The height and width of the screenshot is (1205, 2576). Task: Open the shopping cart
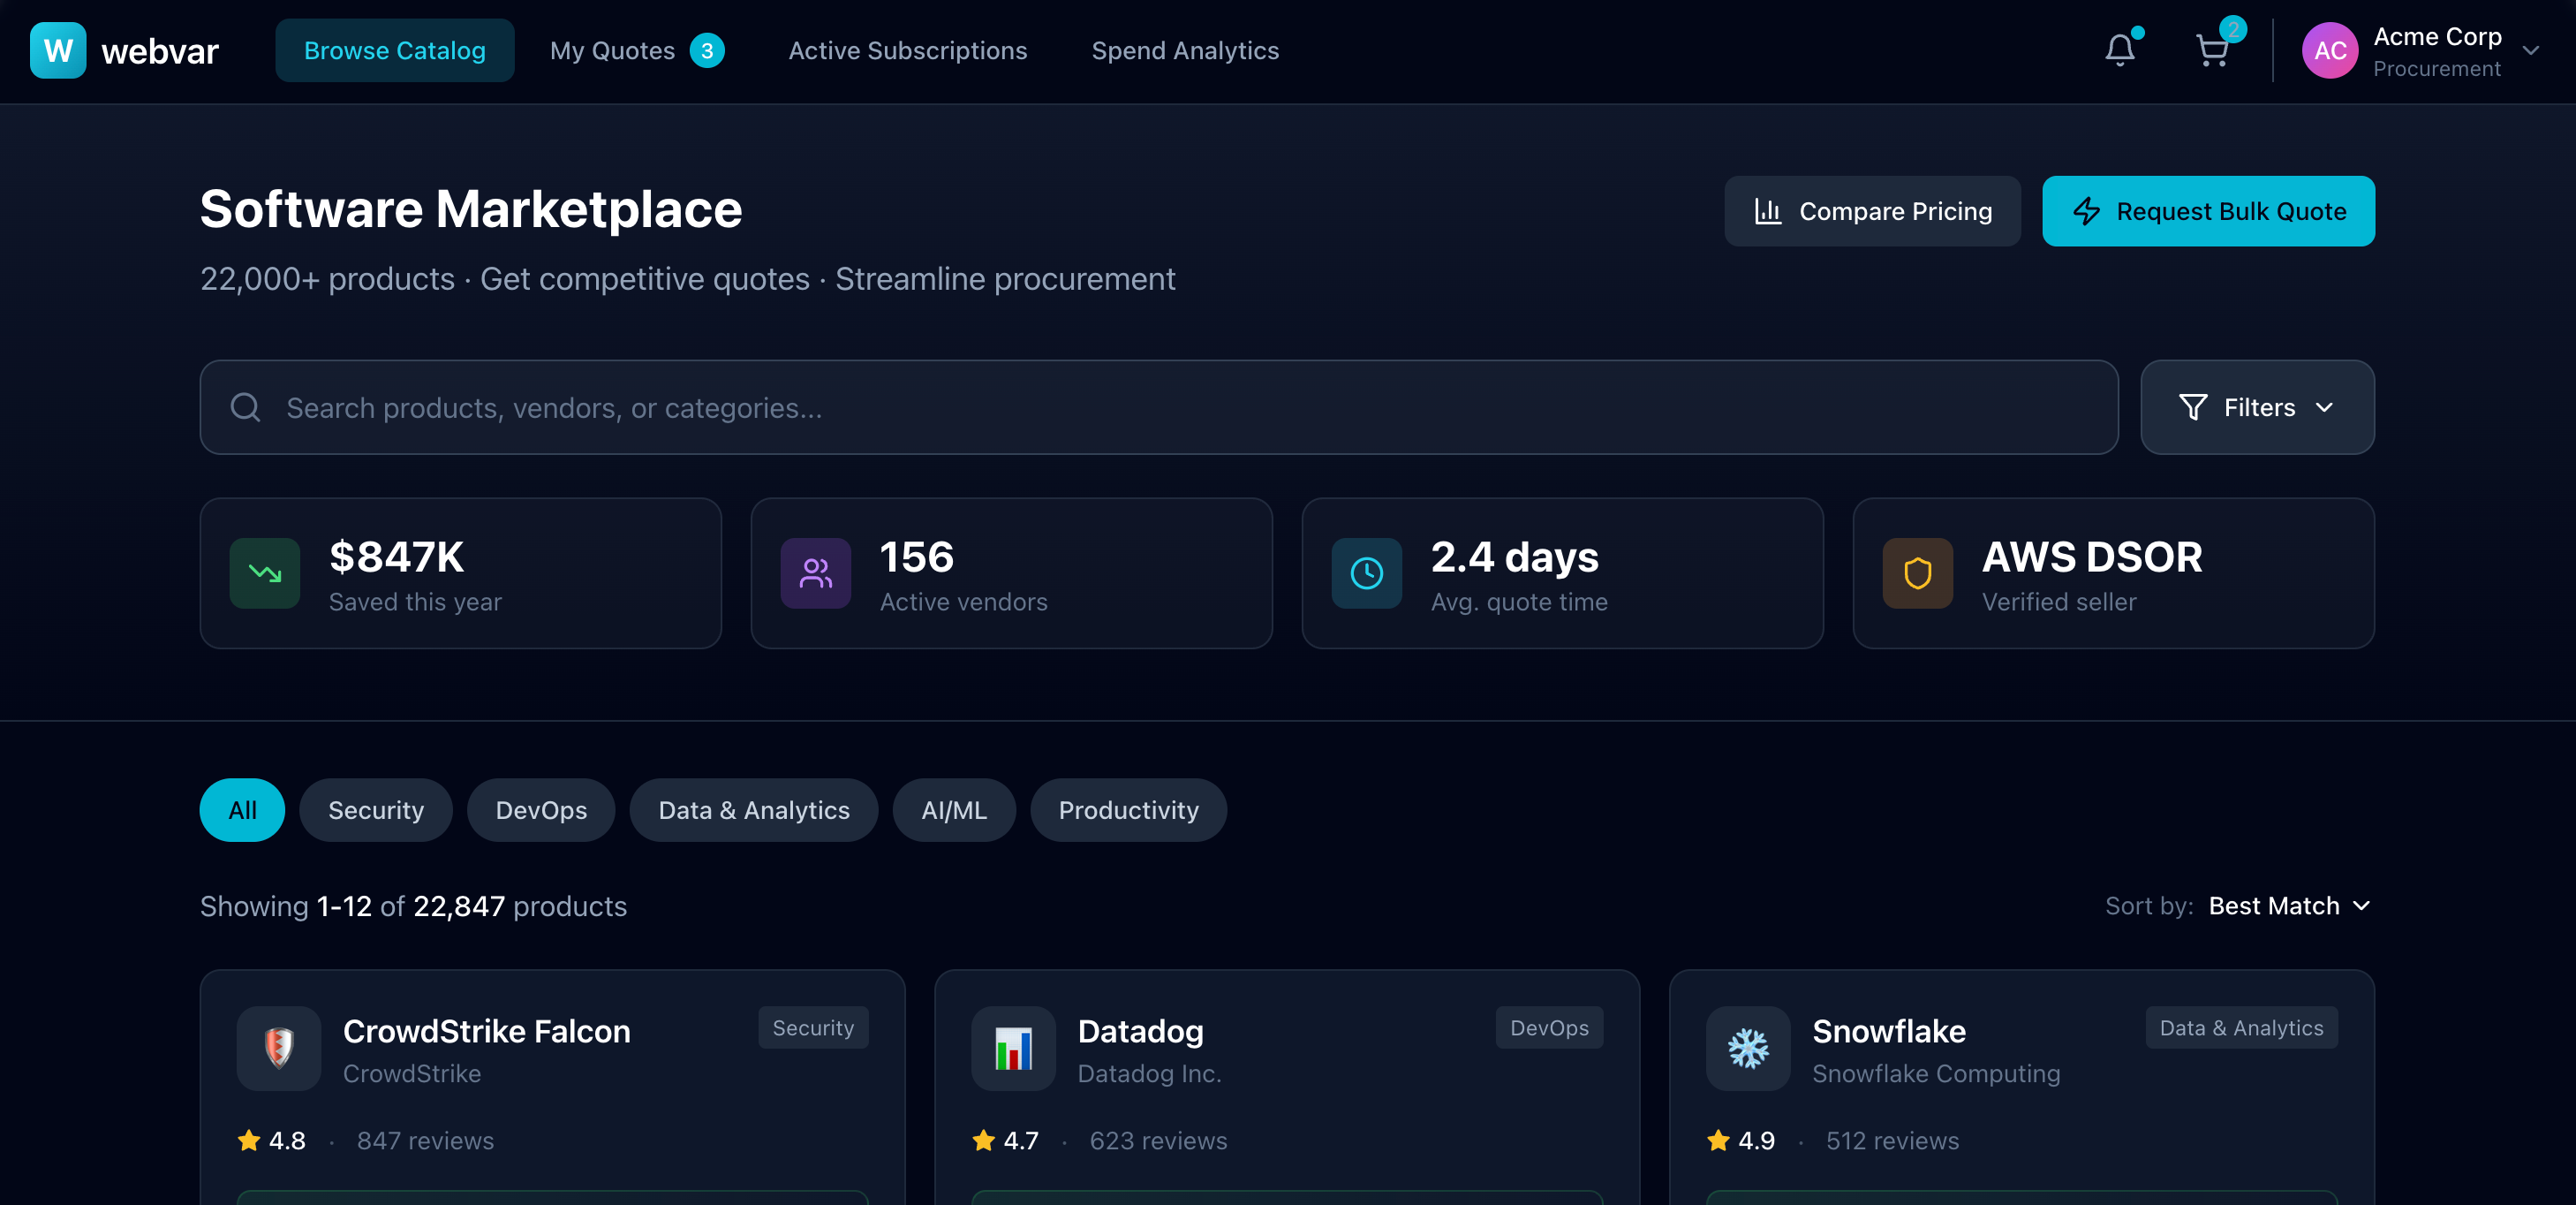tap(2211, 50)
